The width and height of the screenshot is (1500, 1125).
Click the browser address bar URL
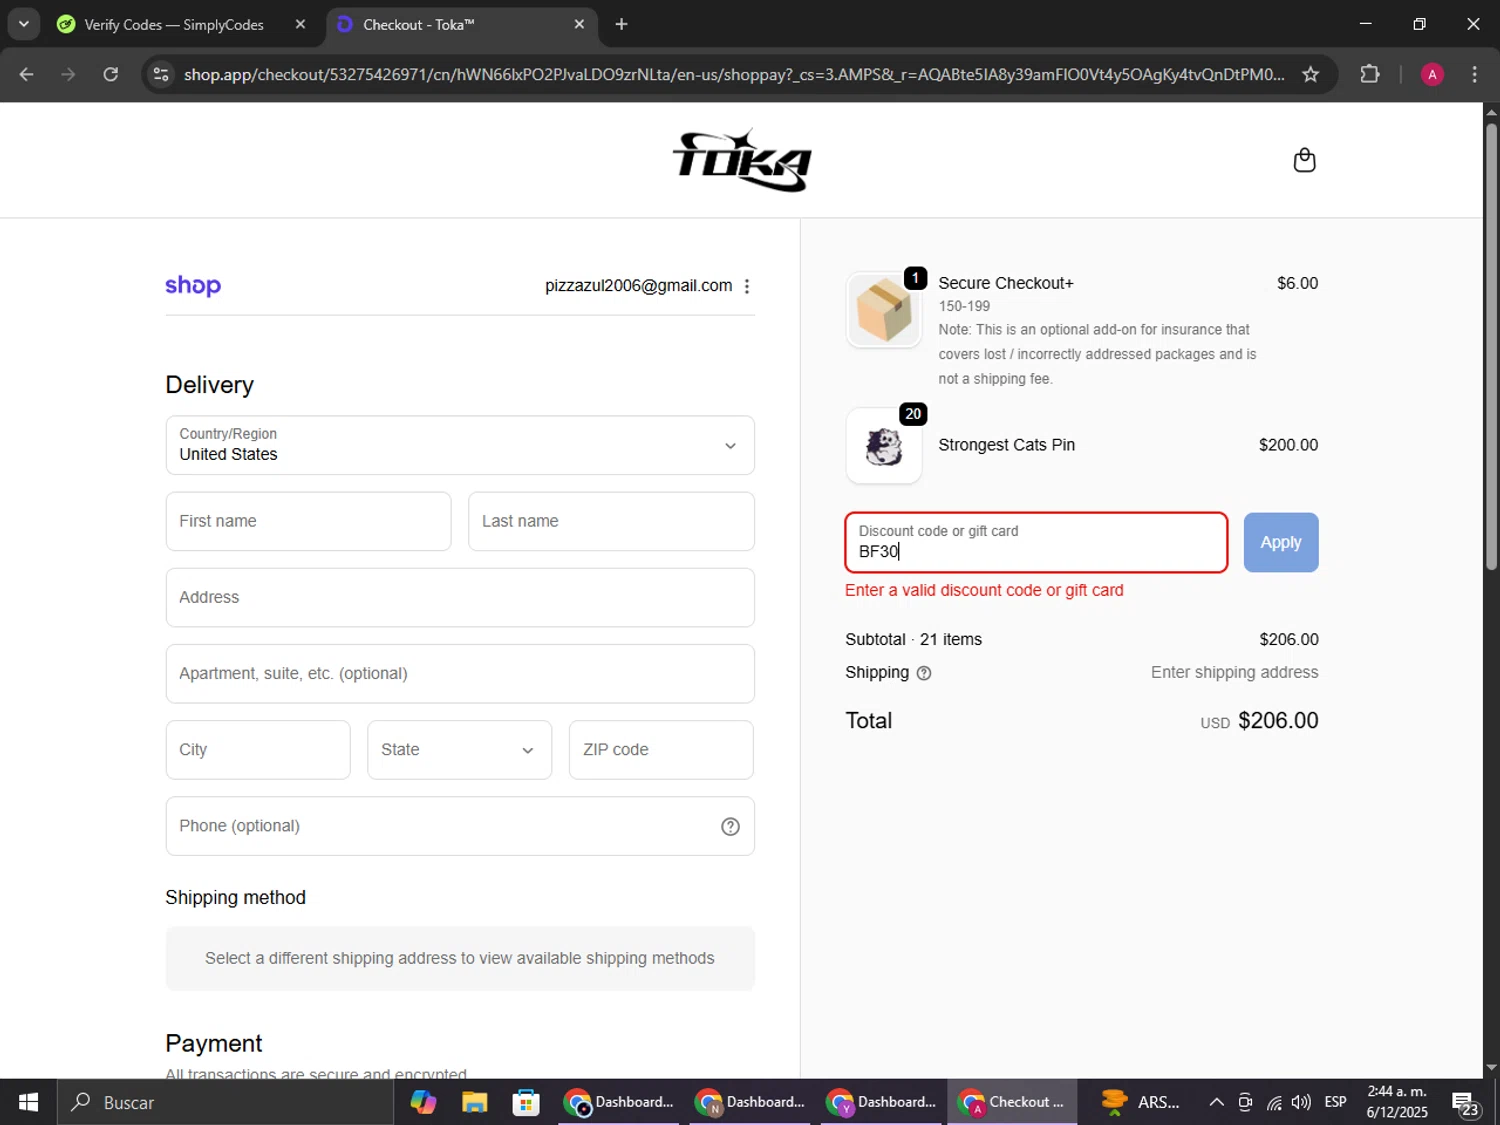click(734, 74)
